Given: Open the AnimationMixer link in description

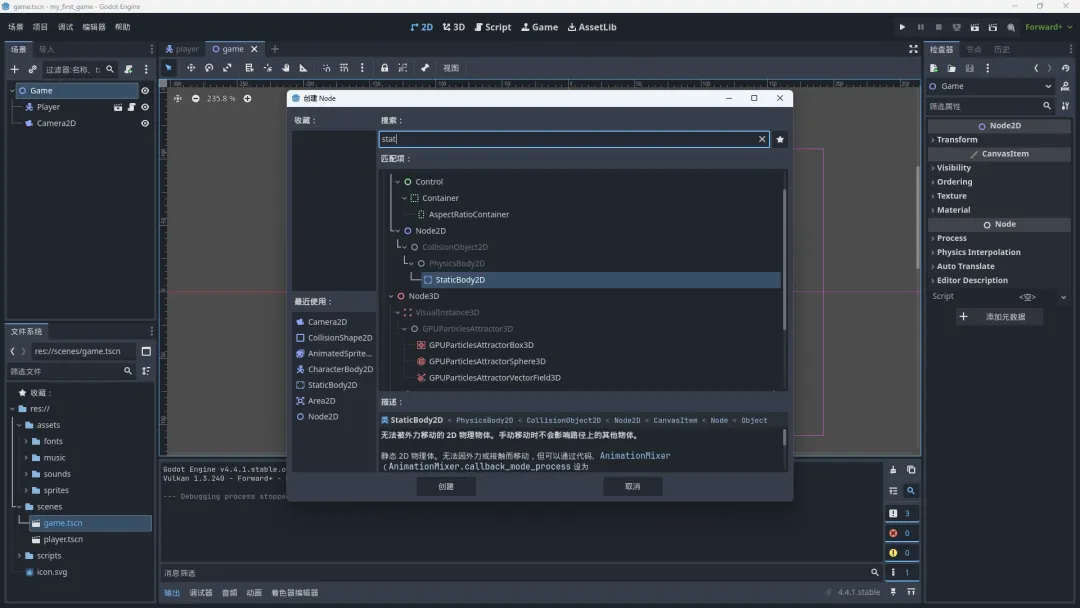Looking at the screenshot, I should [x=635, y=456].
